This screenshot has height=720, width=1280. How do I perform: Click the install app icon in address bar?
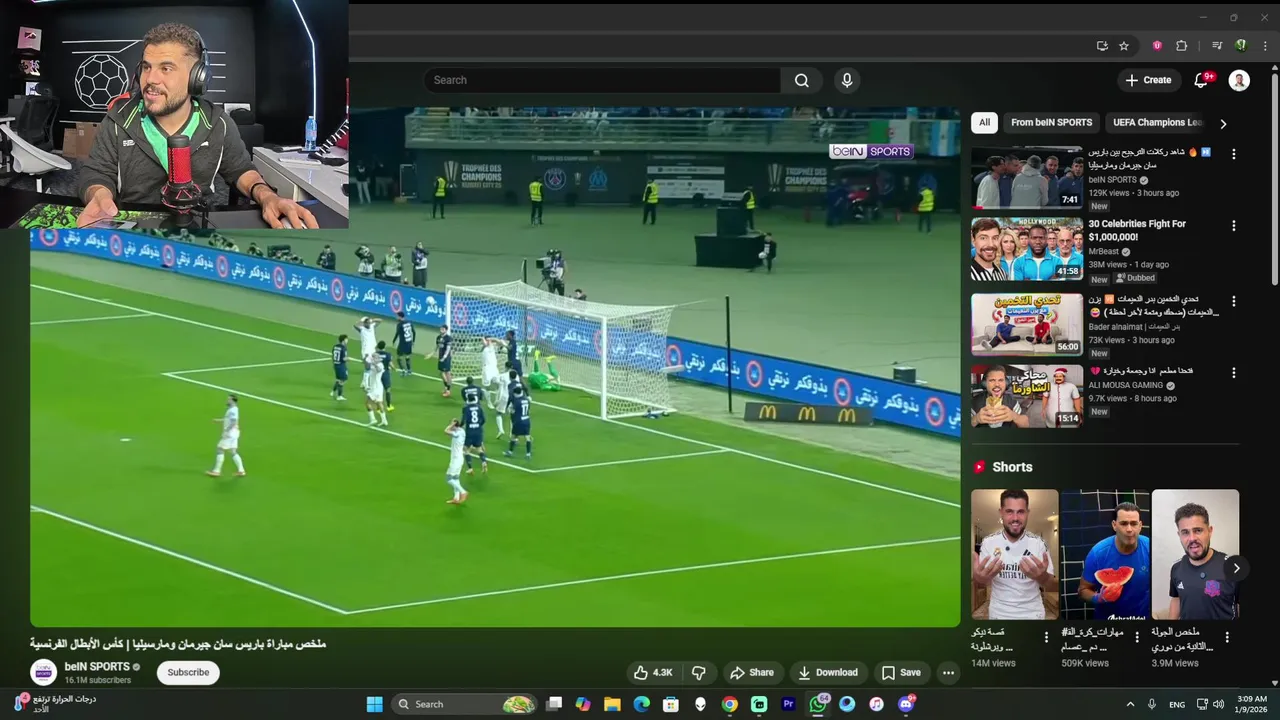click(x=1102, y=45)
